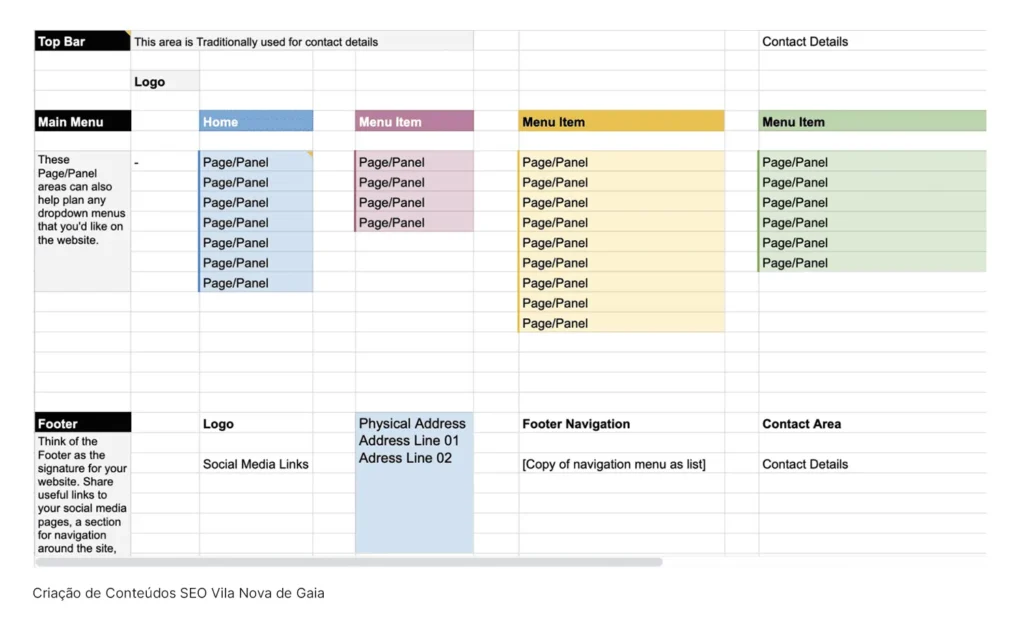This screenshot has width=1024, height=620.
Task: Select the Contact Area heading cell
Action: [x=800, y=424]
